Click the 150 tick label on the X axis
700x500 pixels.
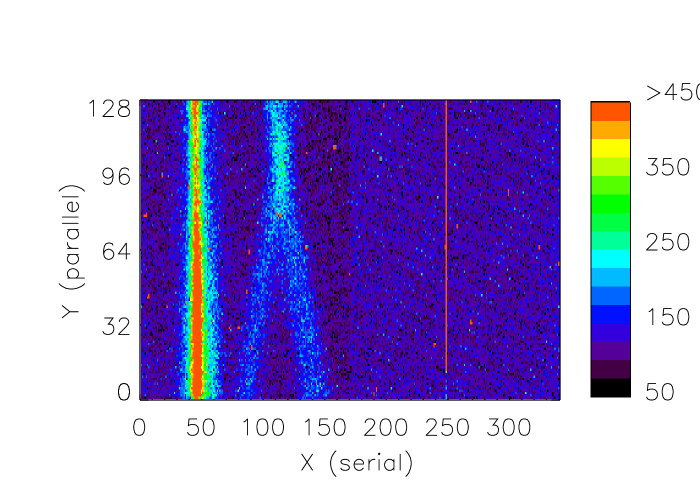325,427
